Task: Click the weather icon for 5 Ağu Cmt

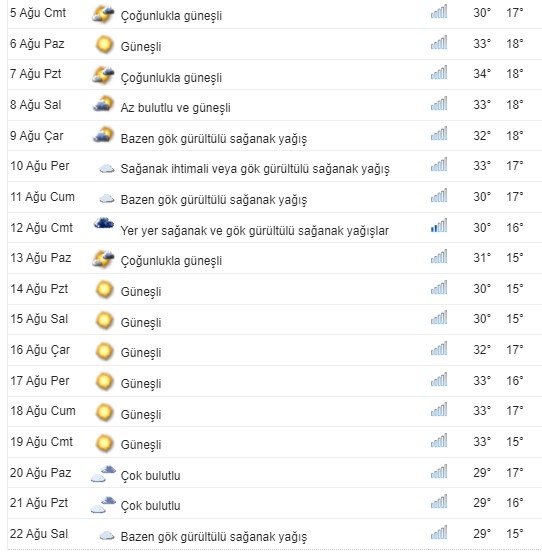Action: click(103, 15)
